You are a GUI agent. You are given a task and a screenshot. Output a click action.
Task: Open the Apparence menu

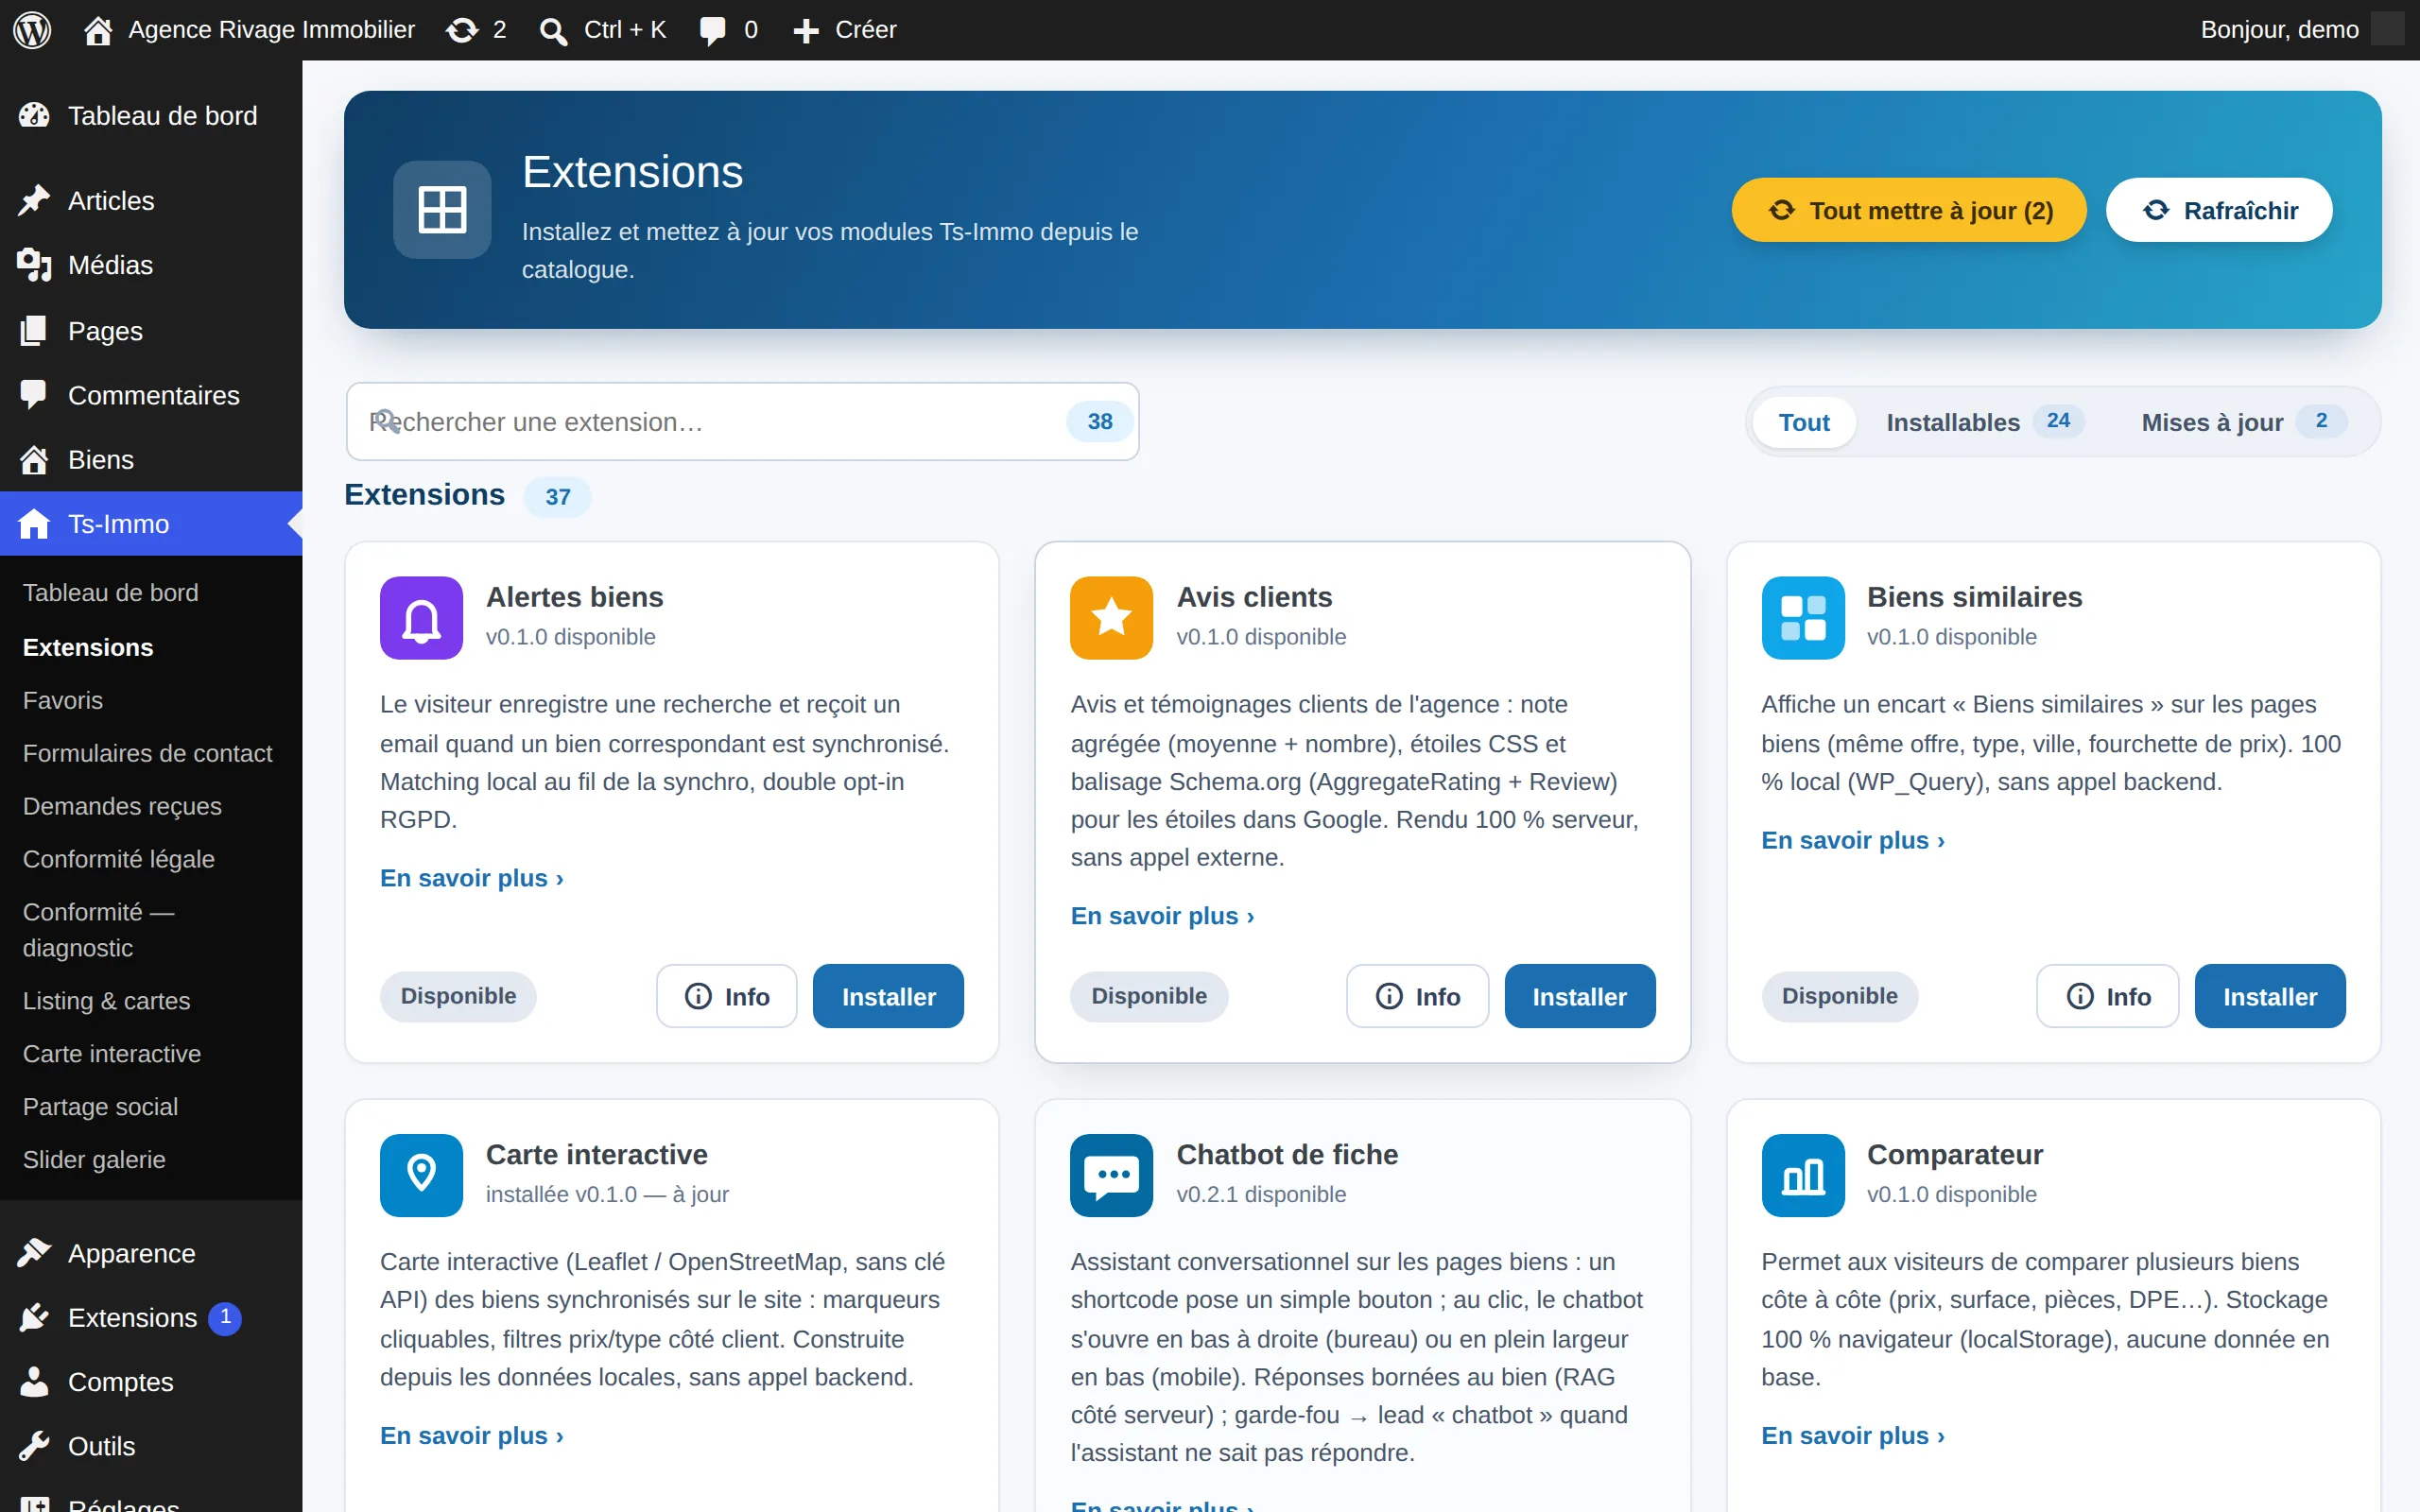coord(151,1253)
